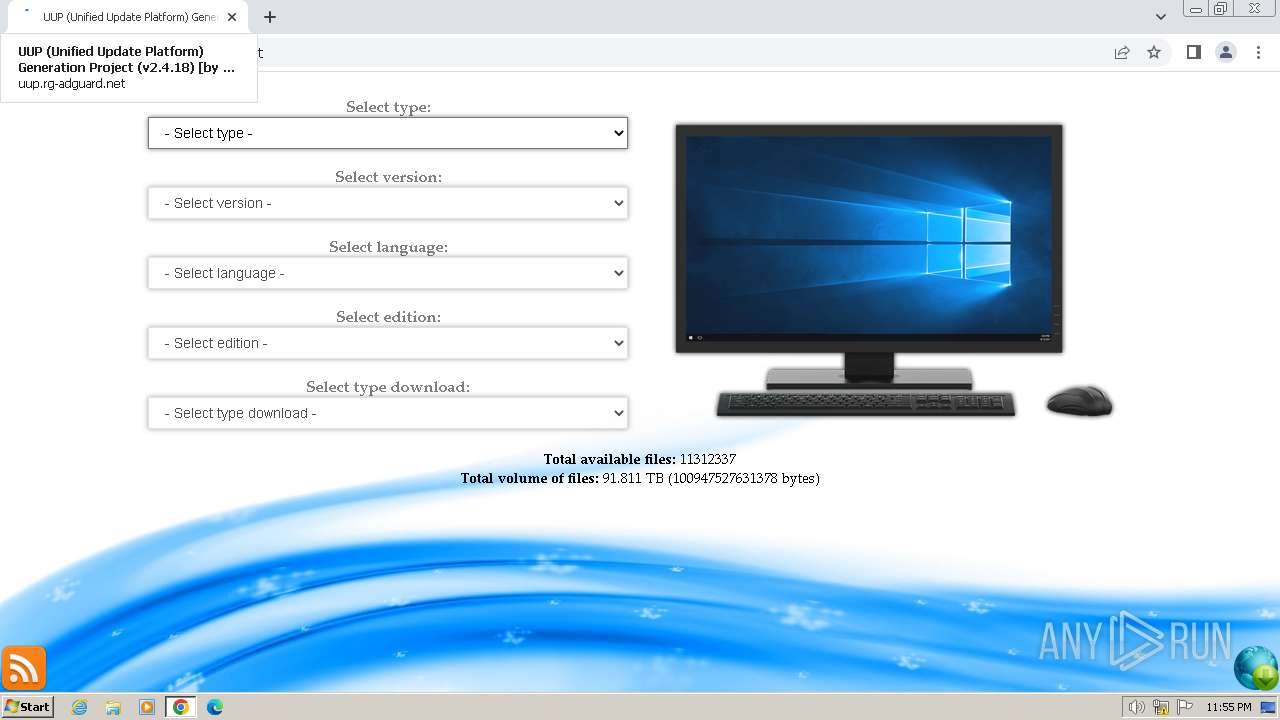The width and height of the screenshot is (1280, 720).
Task: Click the 'Select type:' label
Action: pos(388,107)
